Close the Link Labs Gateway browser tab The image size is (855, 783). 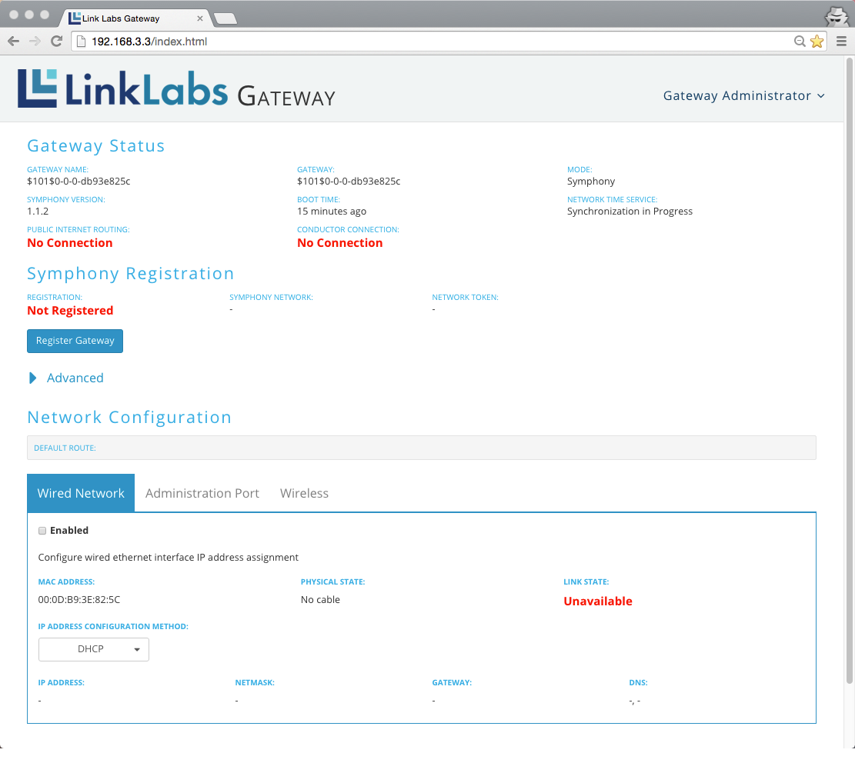click(201, 18)
